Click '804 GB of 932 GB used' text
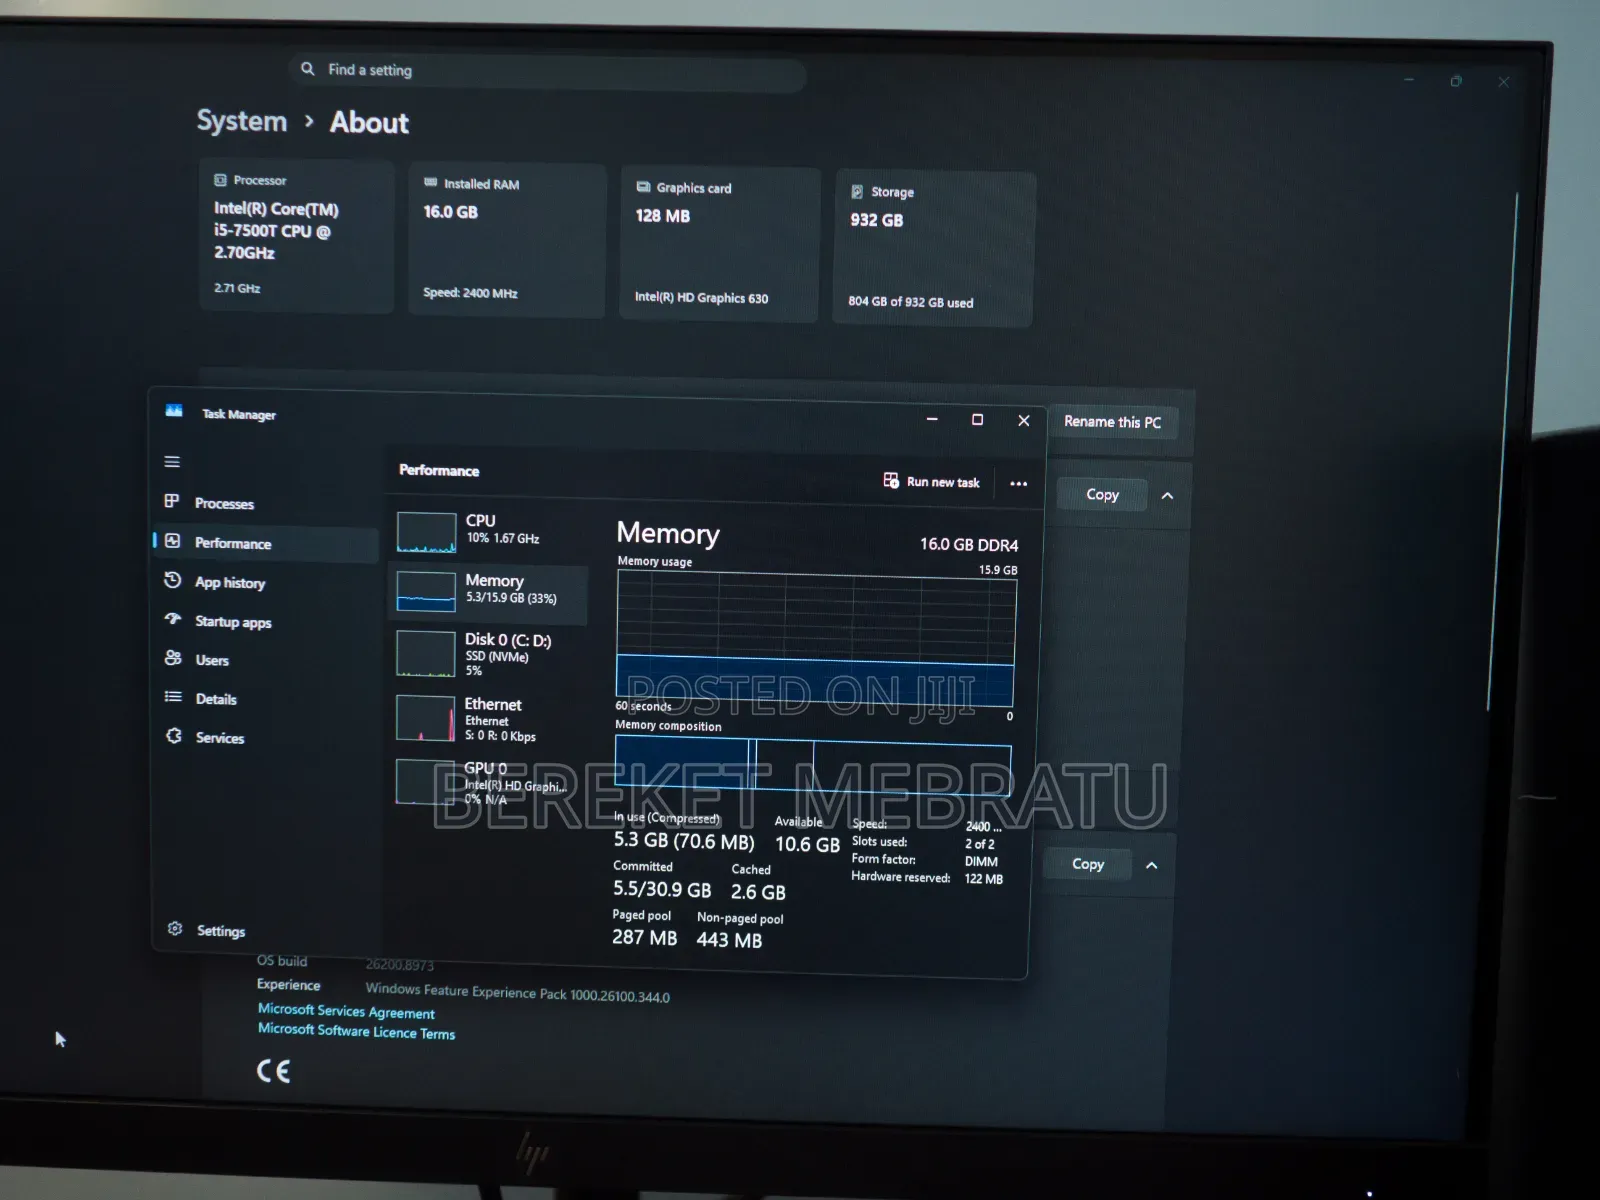The width and height of the screenshot is (1600, 1200). click(911, 302)
